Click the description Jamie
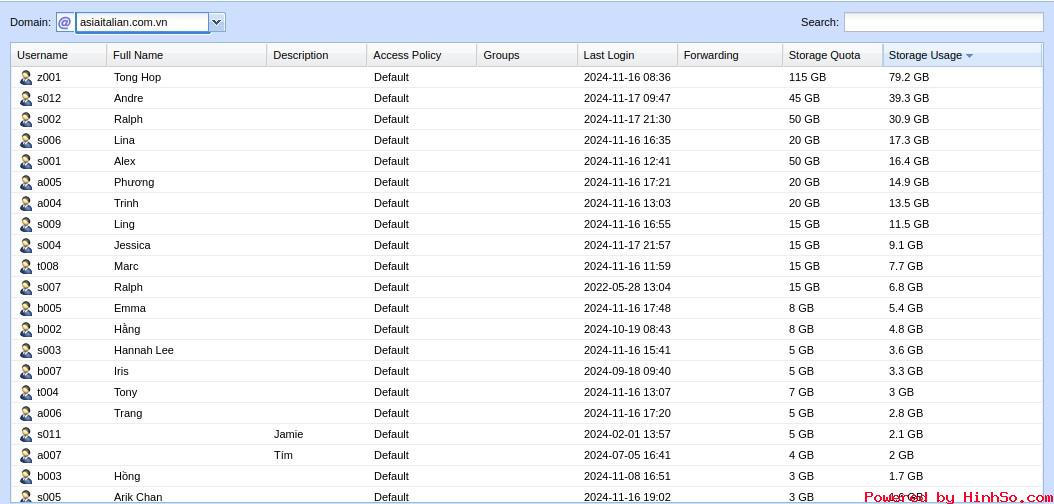 288,434
